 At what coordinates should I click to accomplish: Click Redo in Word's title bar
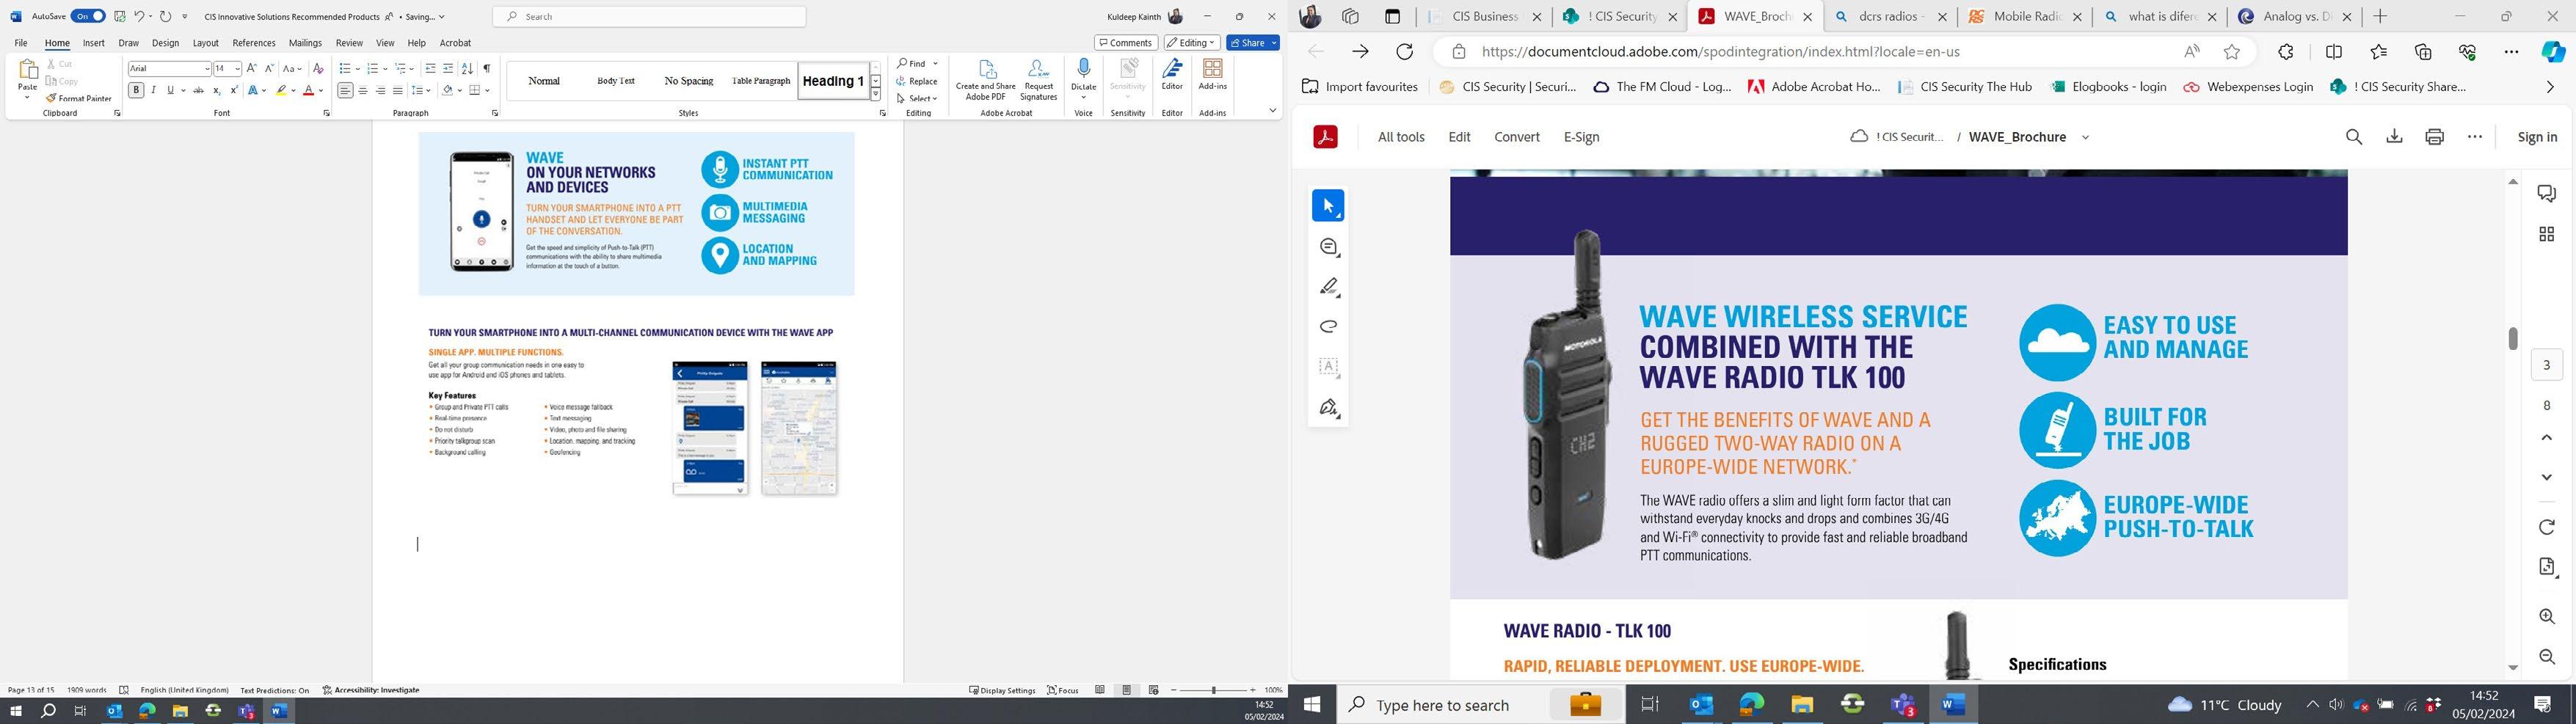165,16
